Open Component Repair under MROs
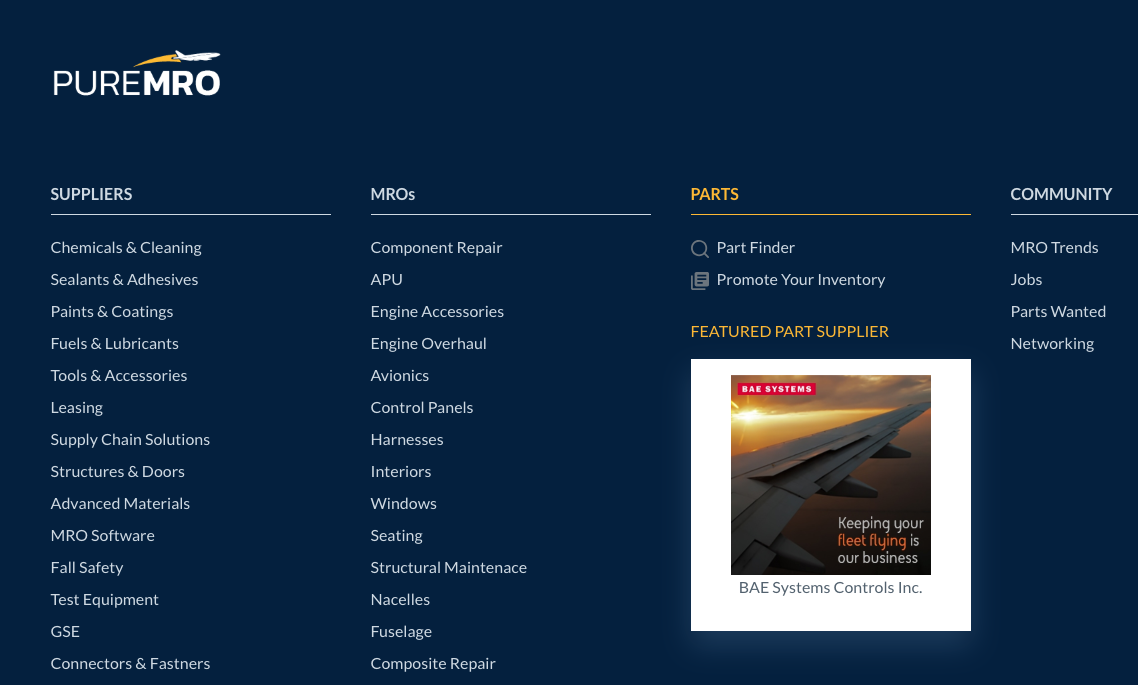 coord(436,248)
